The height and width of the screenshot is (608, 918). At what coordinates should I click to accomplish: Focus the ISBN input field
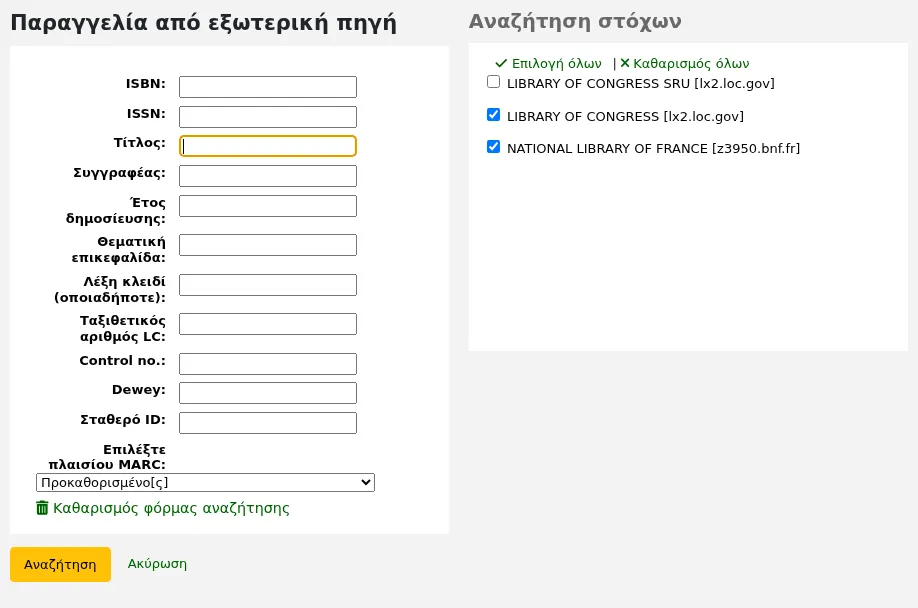point(268,87)
